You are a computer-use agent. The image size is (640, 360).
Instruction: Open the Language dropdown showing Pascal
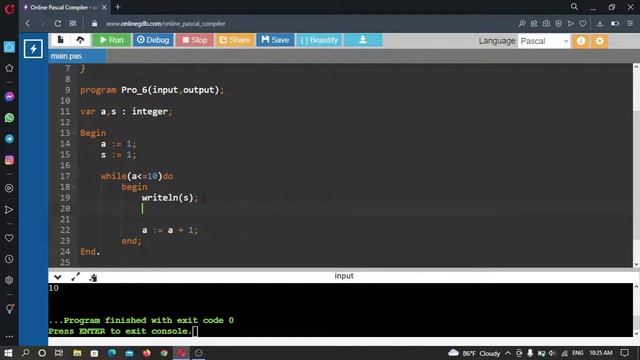pyautogui.click(x=544, y=41)
